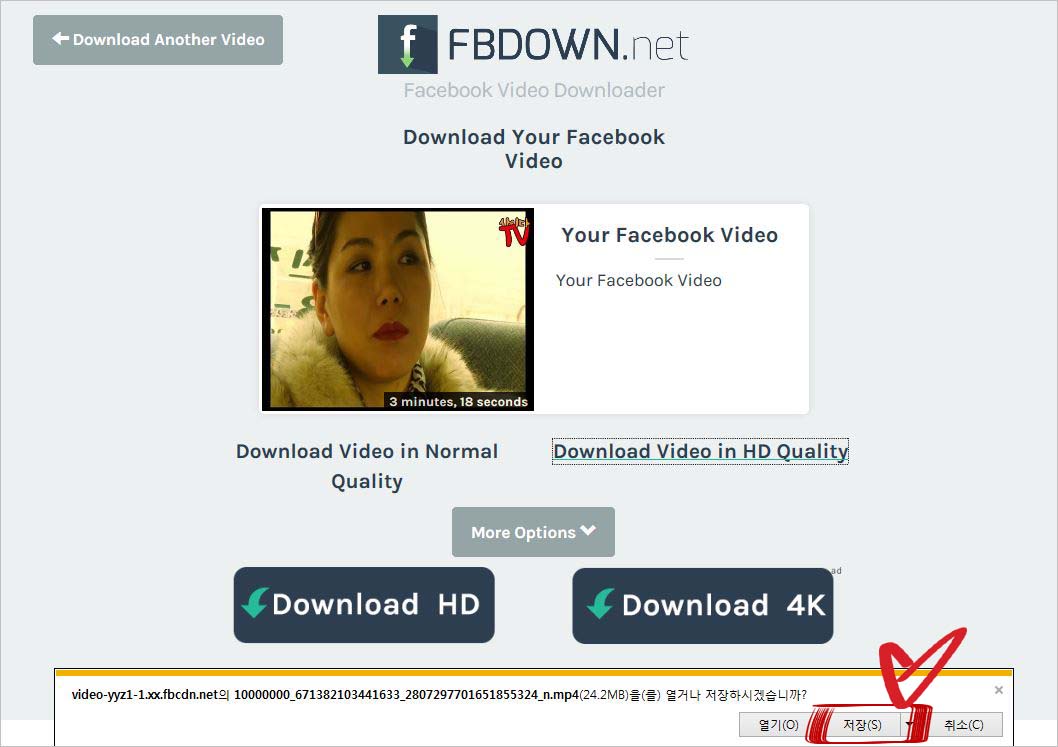The height and width of the screenshot is (747, 1058).
Task: Click the mp4 filename in the download bar
Action: click(406, 694)
